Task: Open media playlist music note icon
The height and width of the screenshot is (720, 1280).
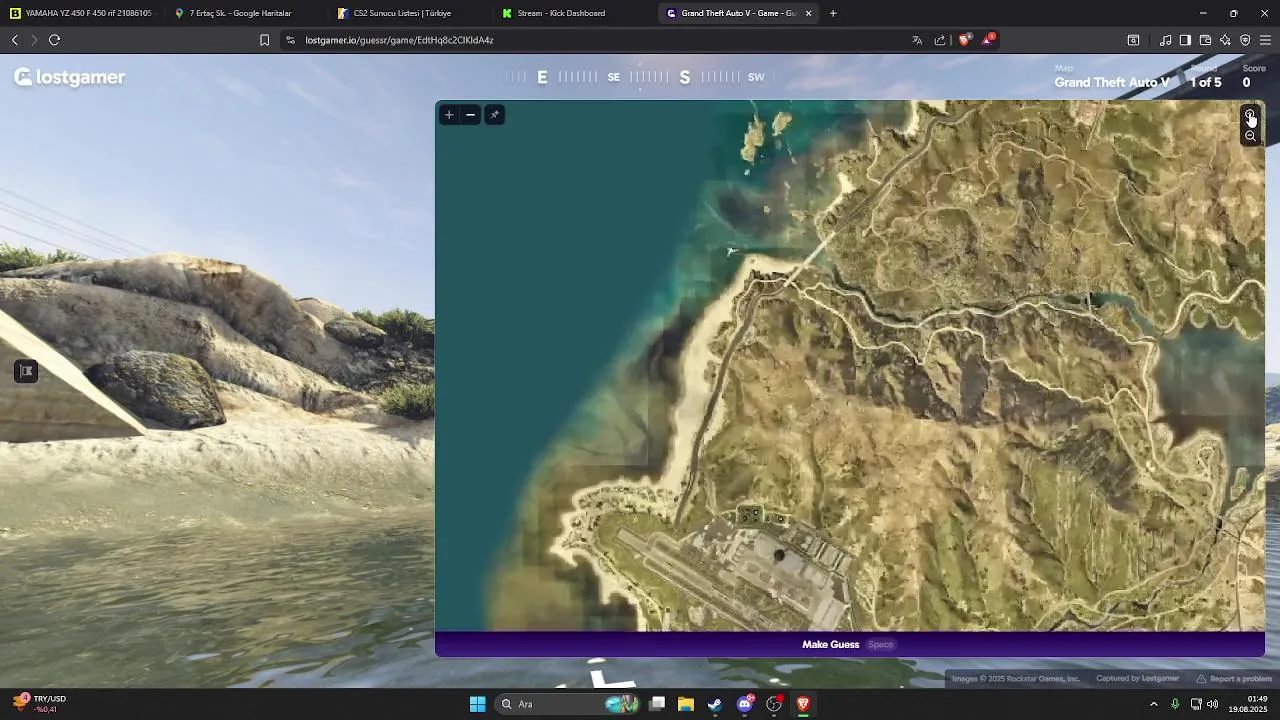Action: tap(1165, 40)
